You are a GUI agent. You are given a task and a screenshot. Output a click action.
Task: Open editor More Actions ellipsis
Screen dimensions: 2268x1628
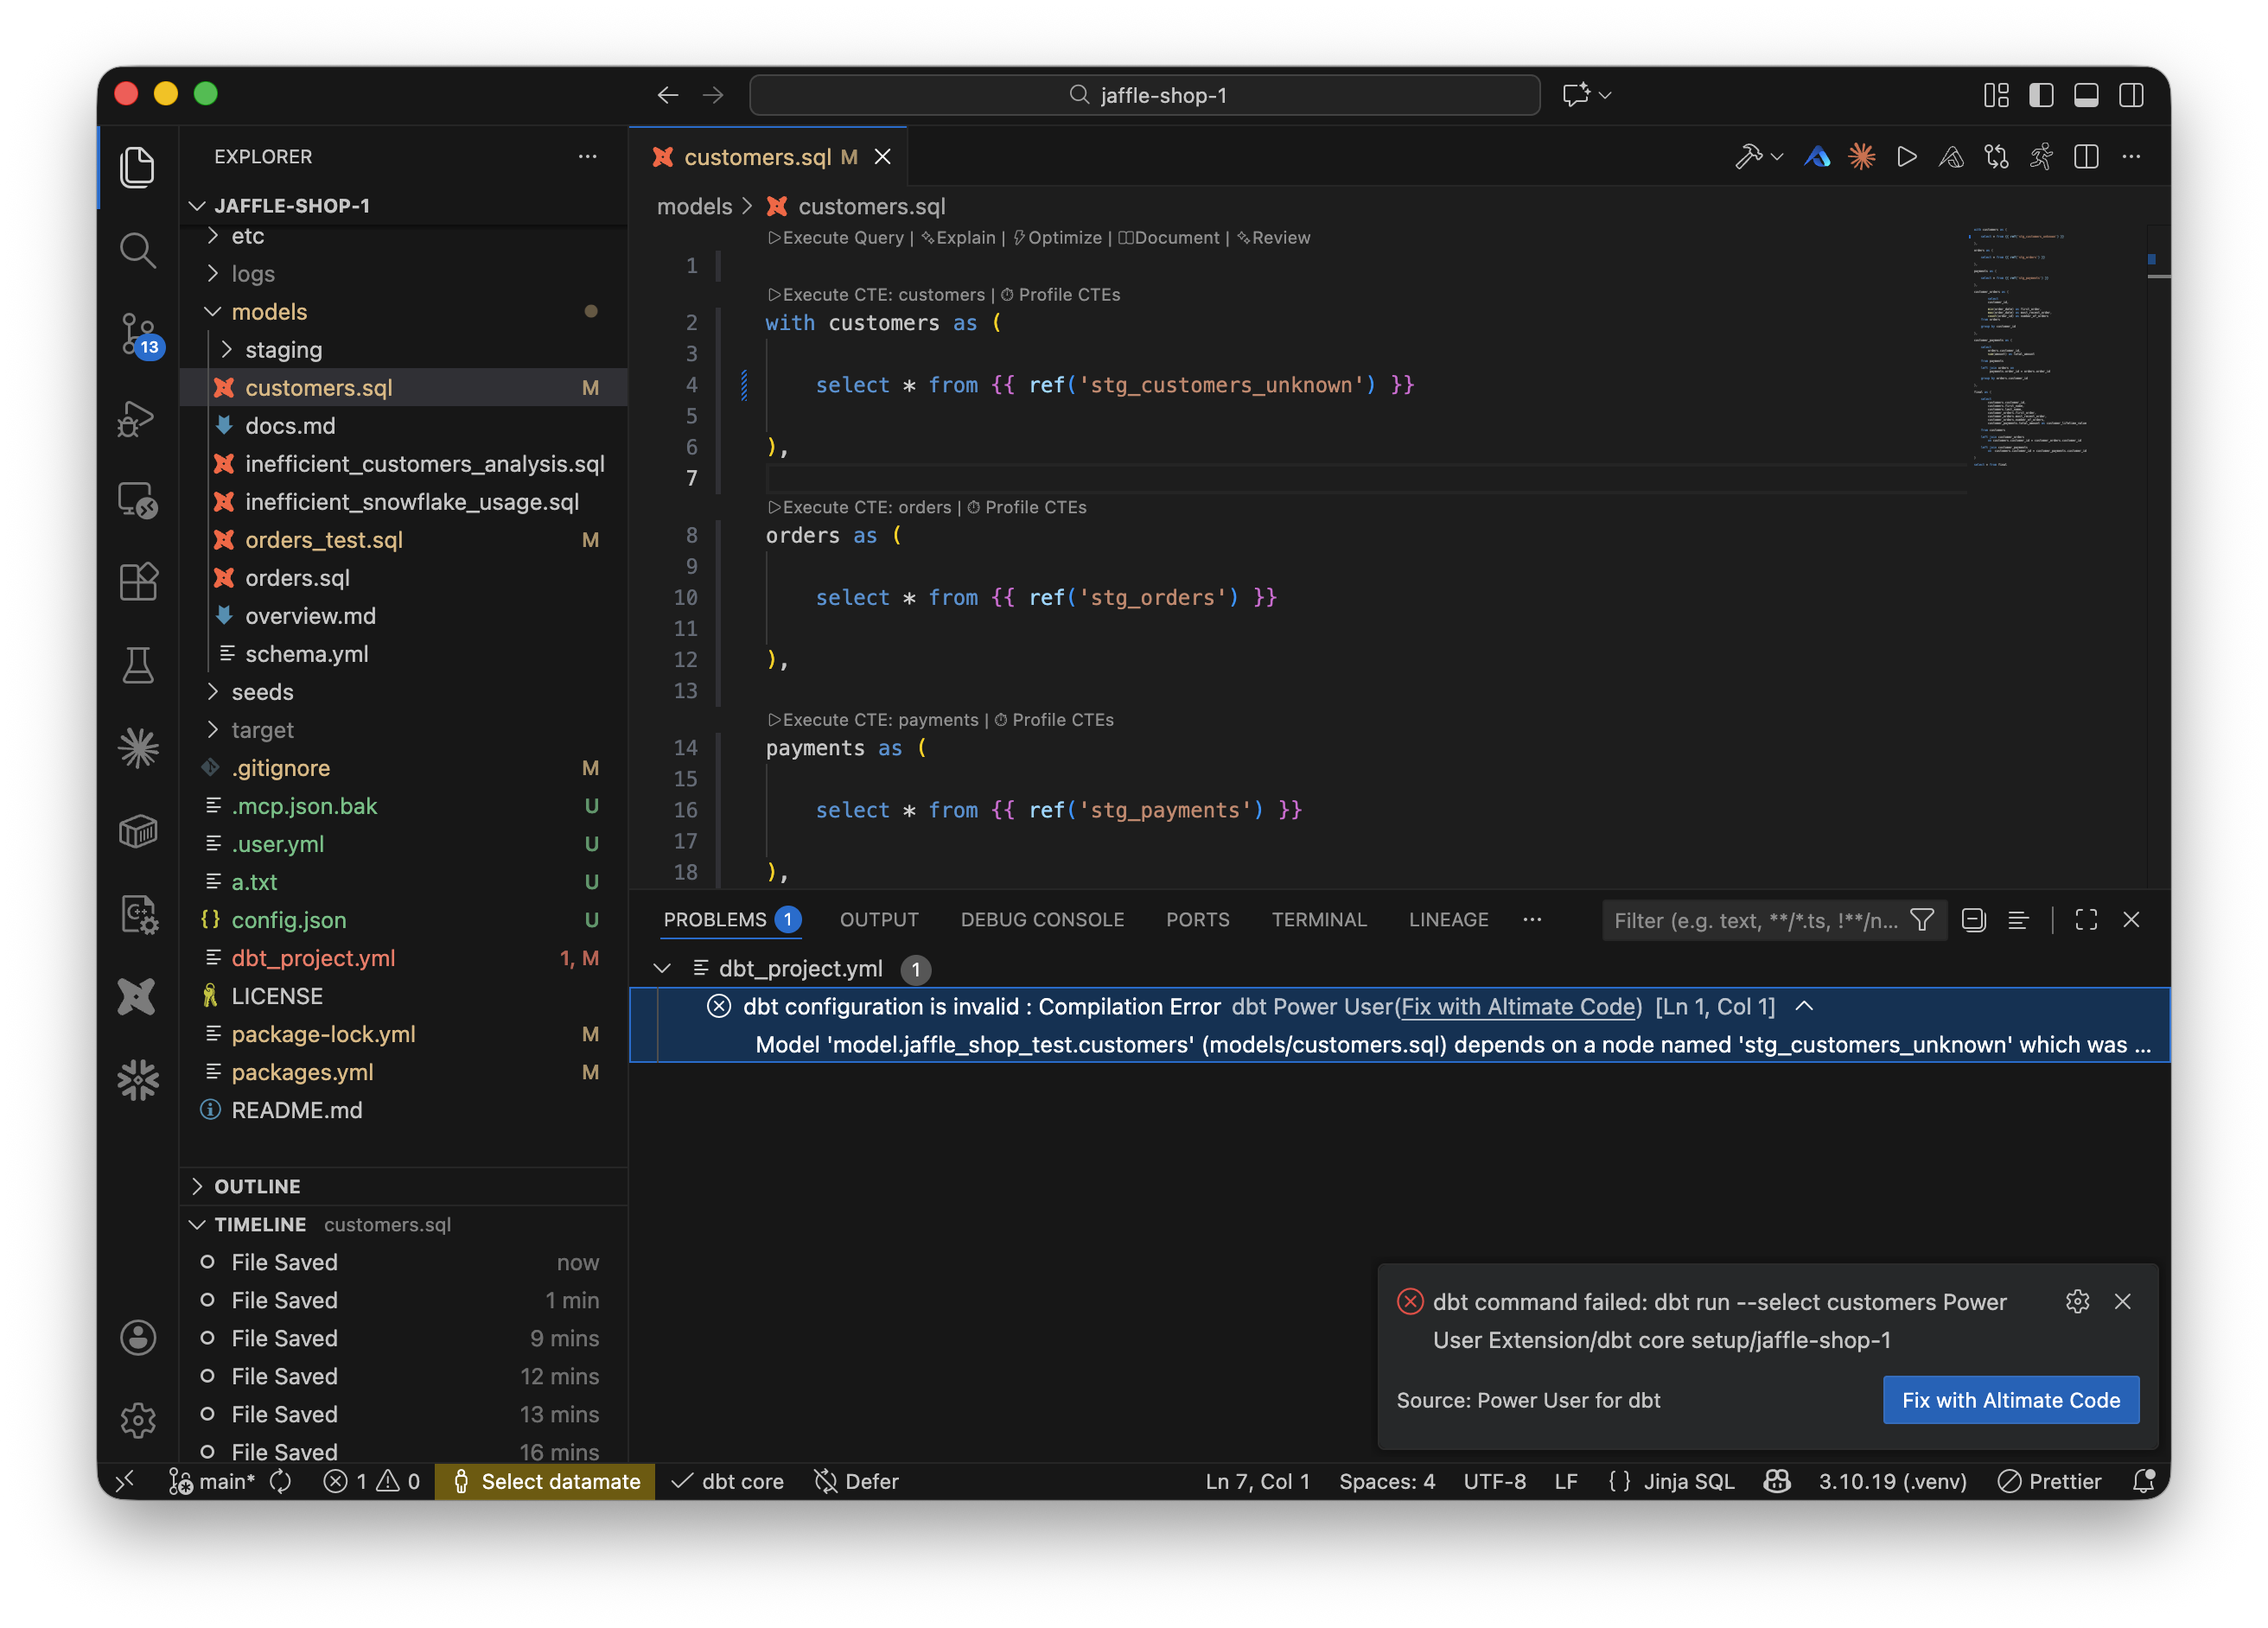point(2131,157)
